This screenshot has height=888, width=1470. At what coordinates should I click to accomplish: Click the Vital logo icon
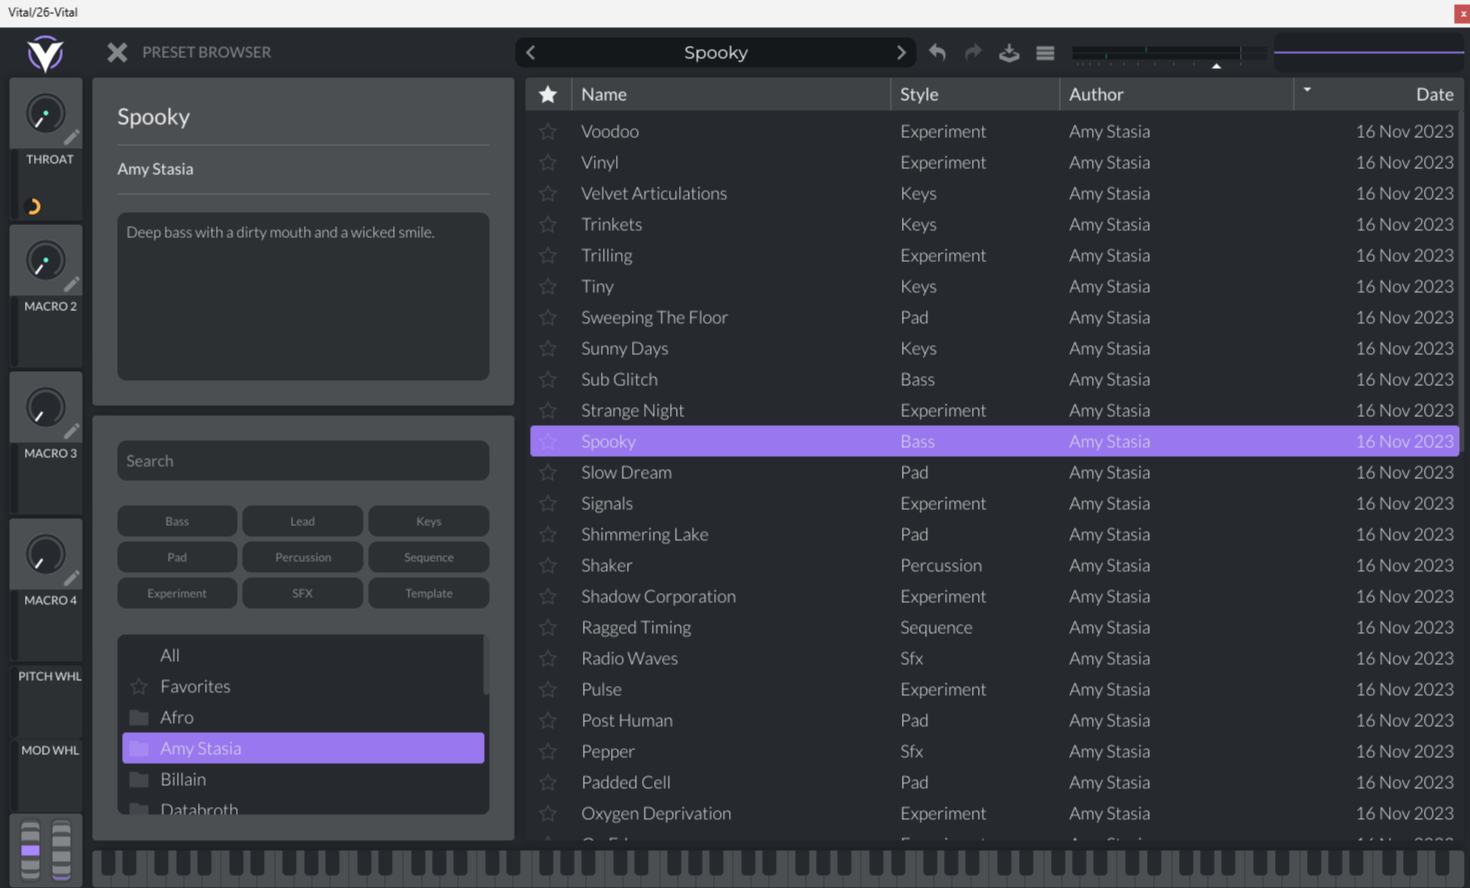tap(45, 53)
